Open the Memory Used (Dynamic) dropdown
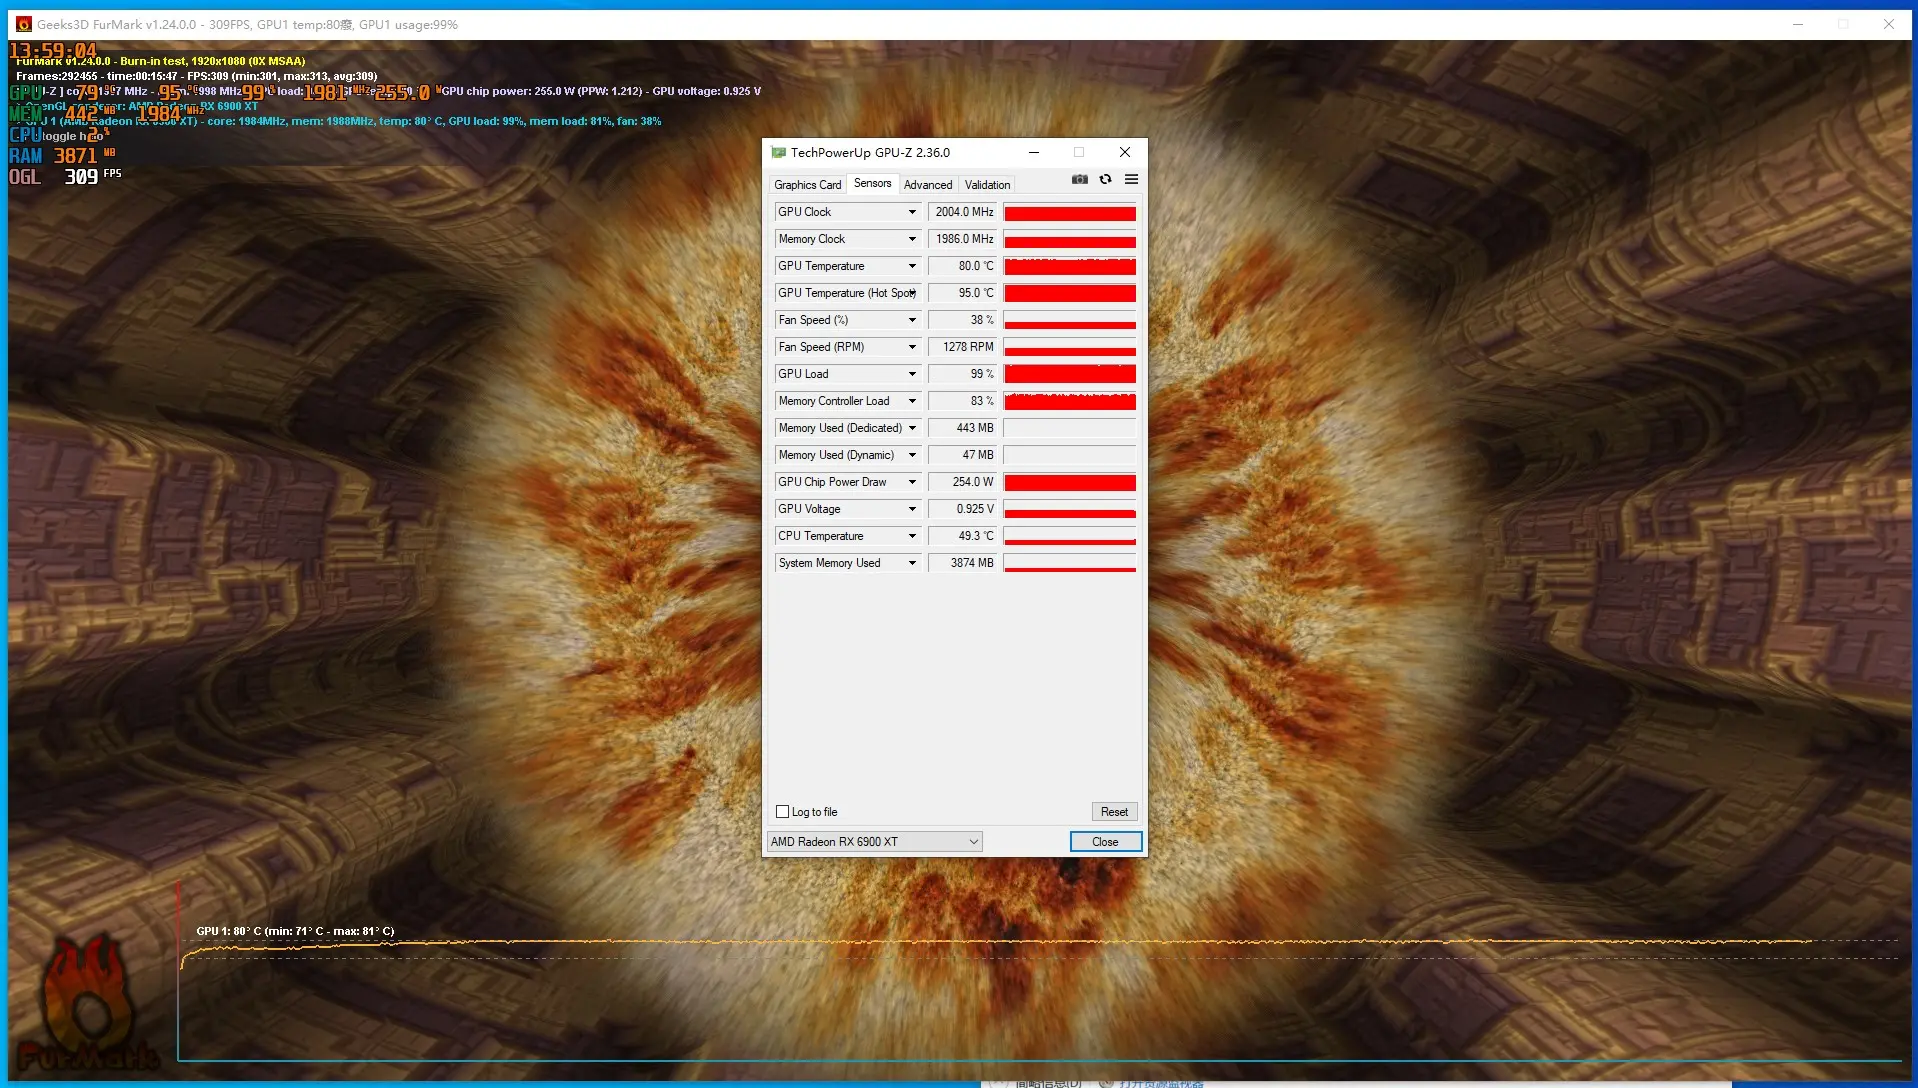 pyautogui.click(x=912, y=455)
